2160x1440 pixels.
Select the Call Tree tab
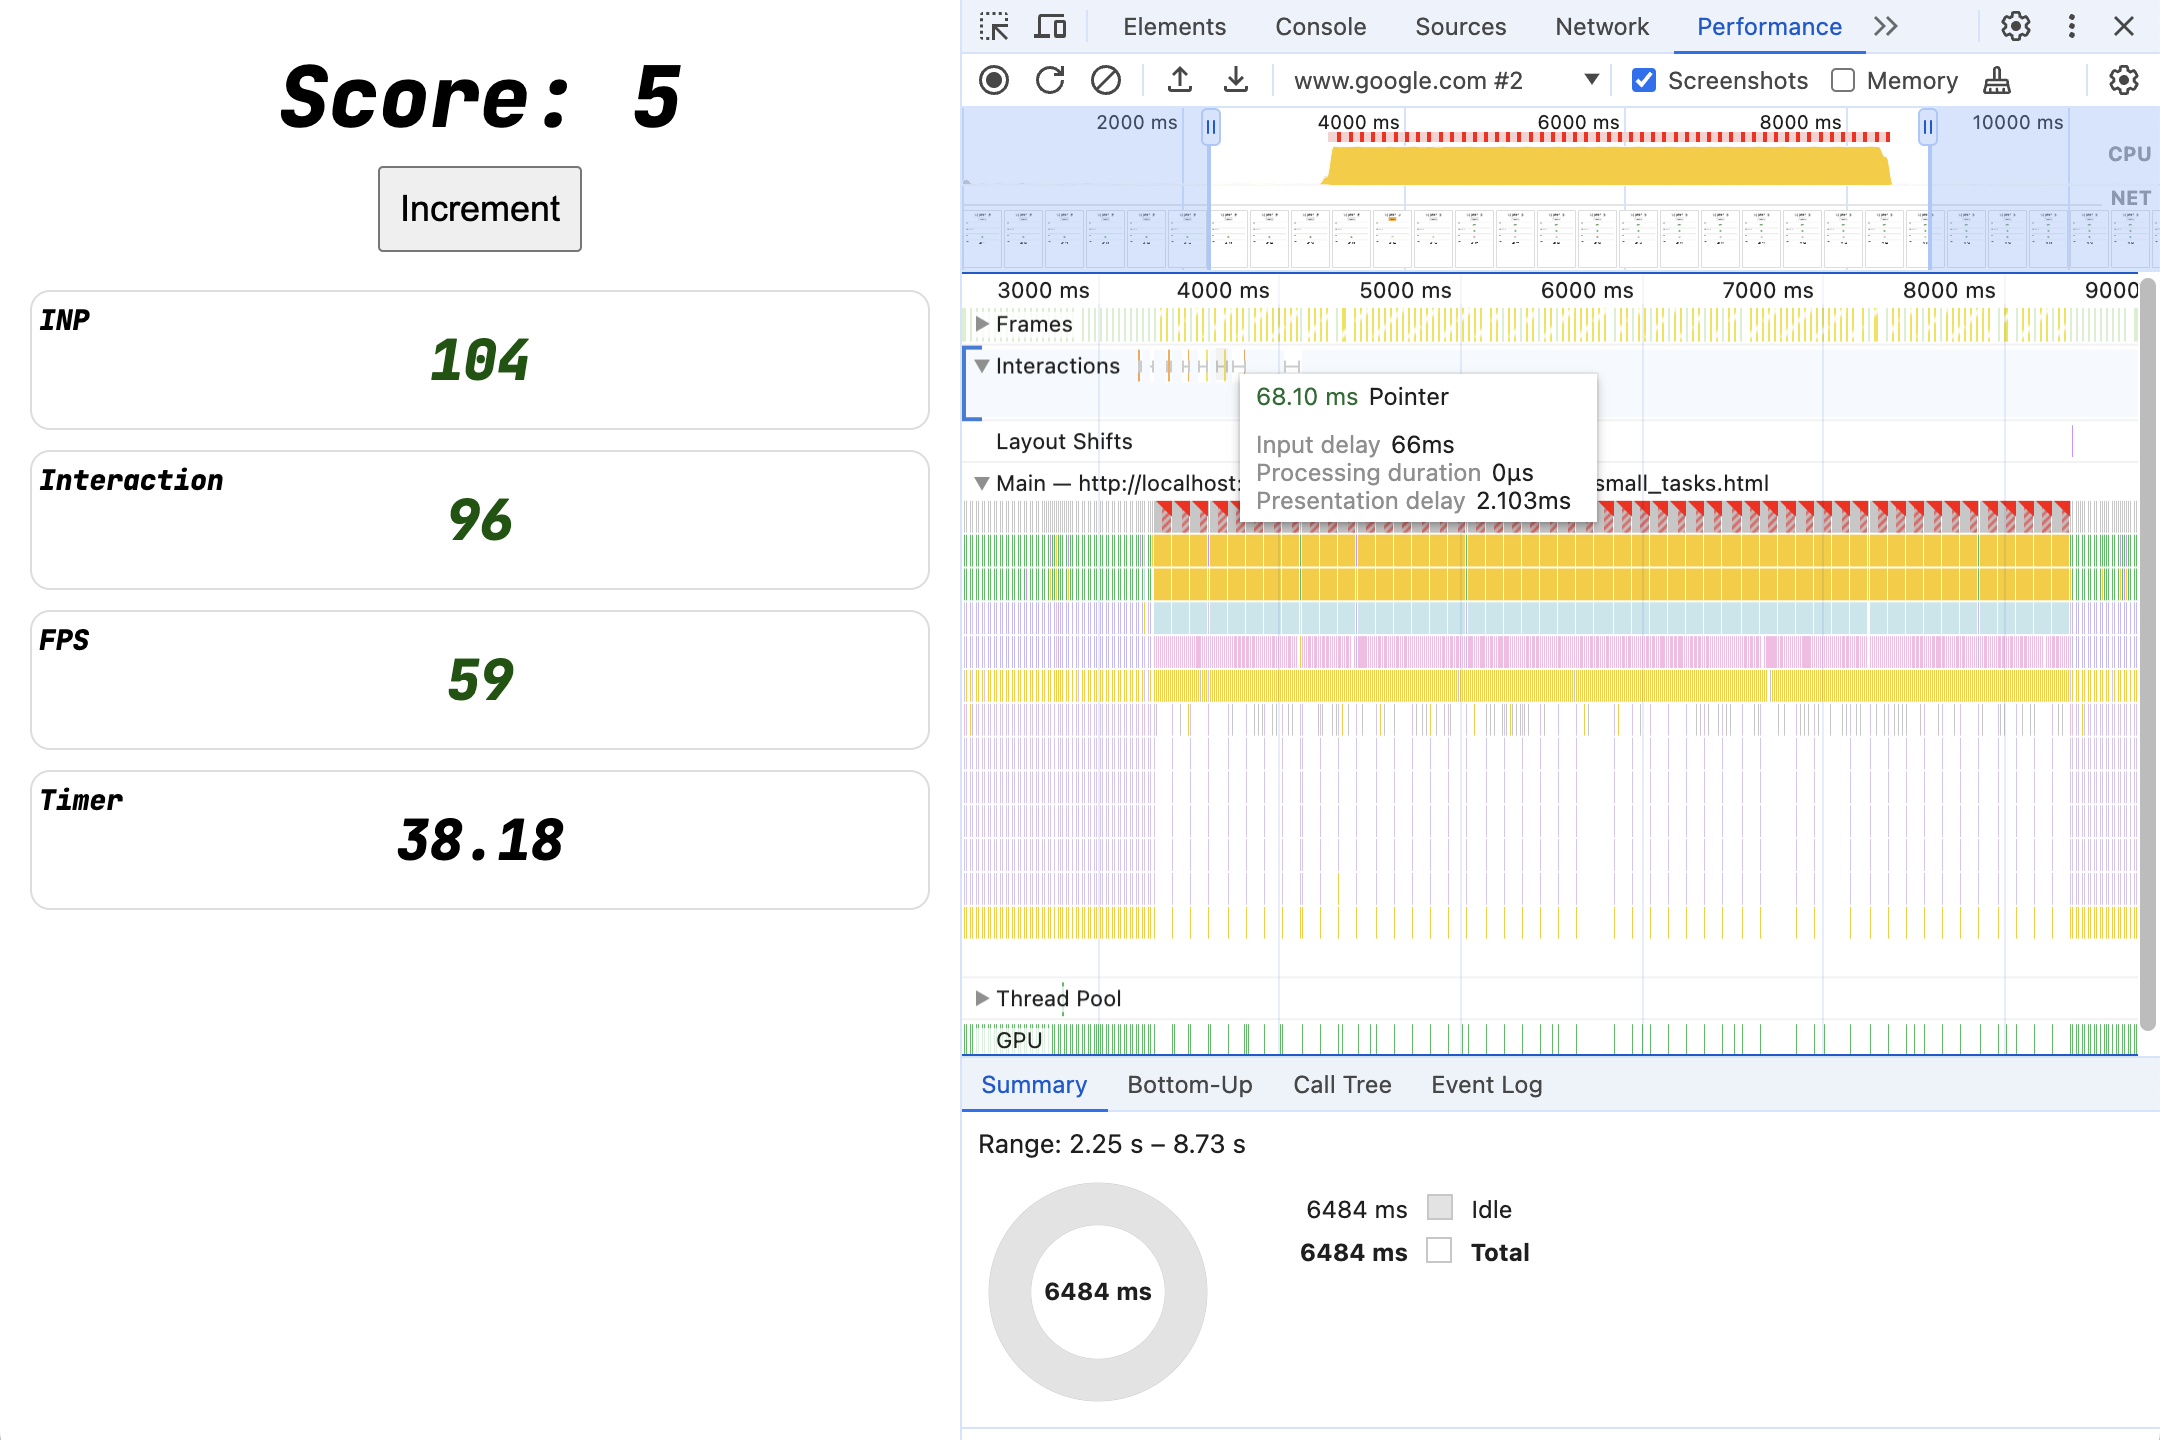tap(1342, 1083)
